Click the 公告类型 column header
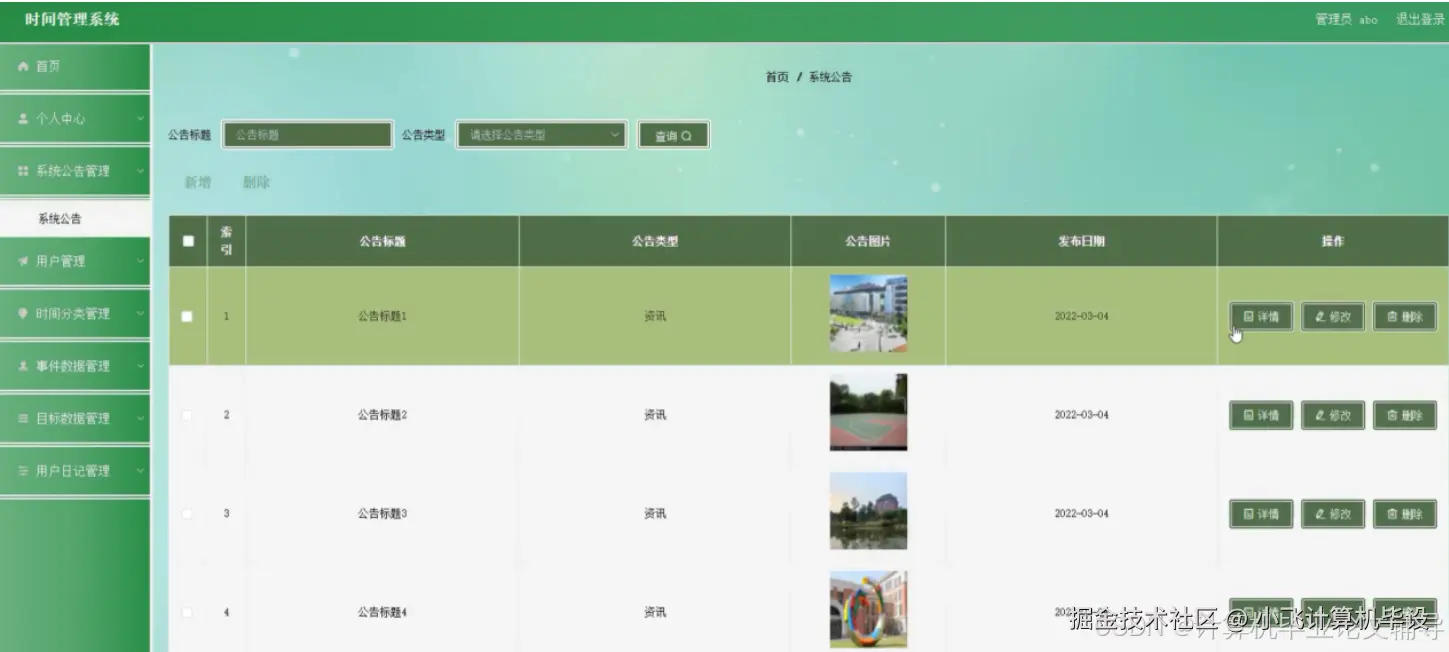 click(x=655, y=241)
